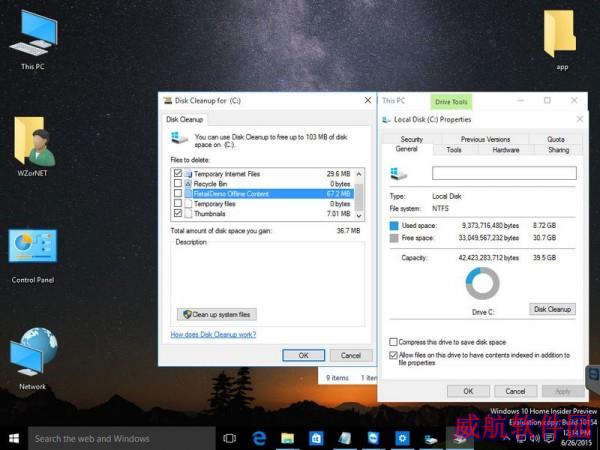Open the Settings gear taskbar icon
The image size is (600, 450).
pyautogui.click(x=402, y=439)
